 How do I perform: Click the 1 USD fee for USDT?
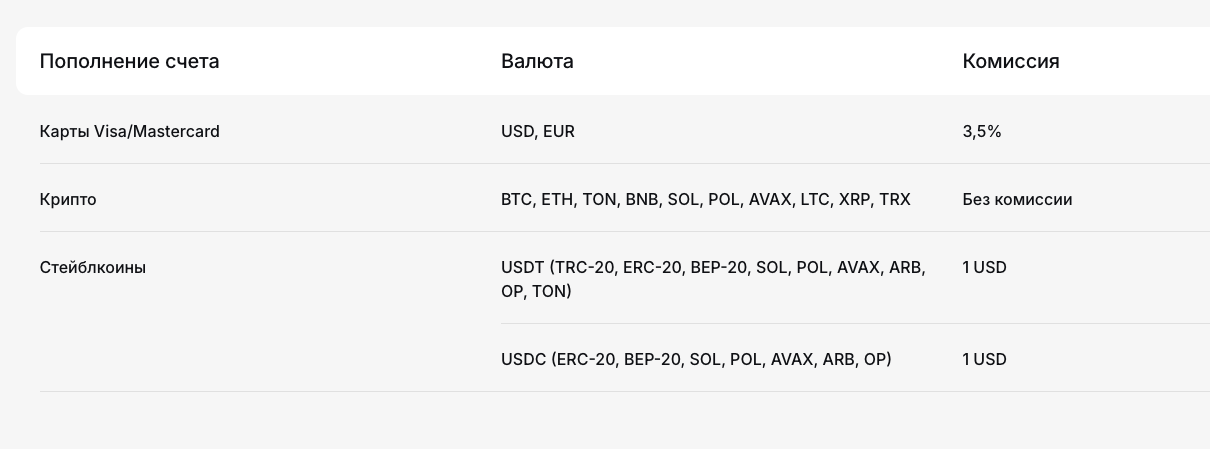(x=984, y=267)
